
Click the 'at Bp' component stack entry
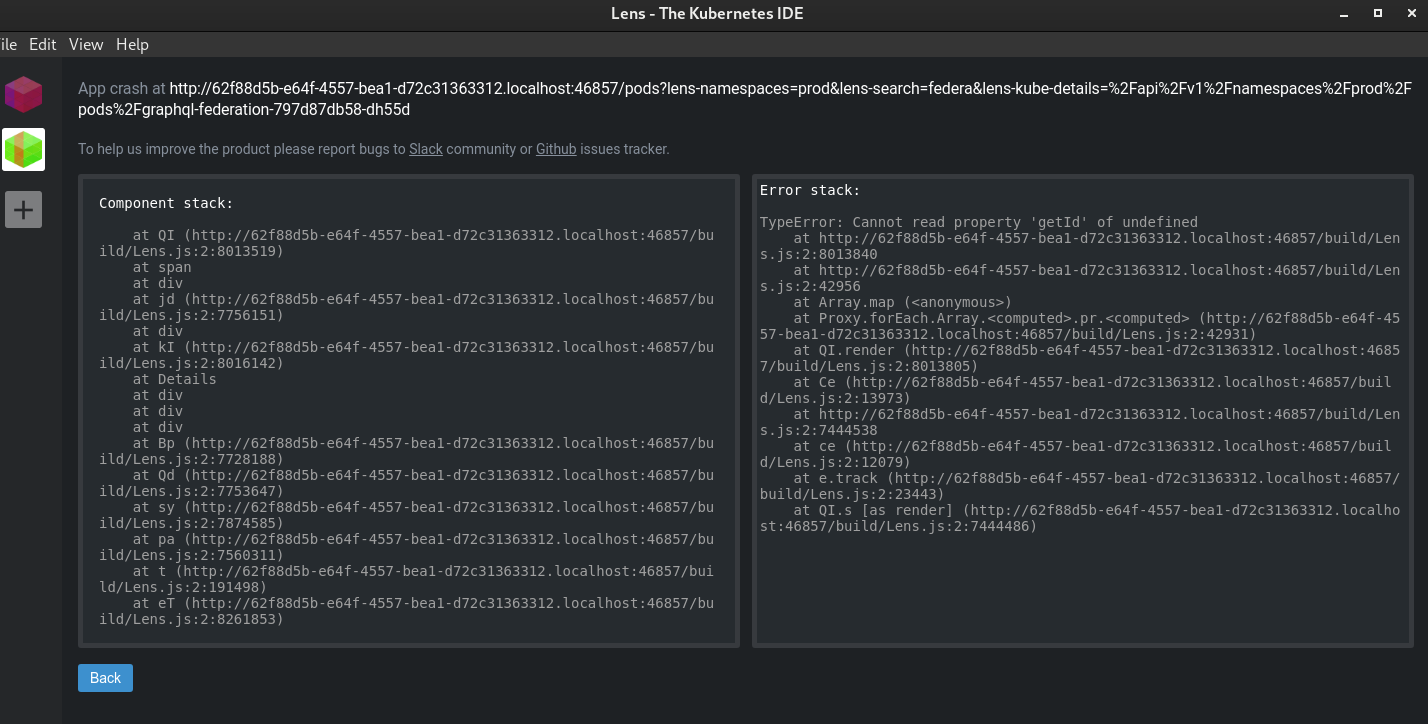click(407, 451)
